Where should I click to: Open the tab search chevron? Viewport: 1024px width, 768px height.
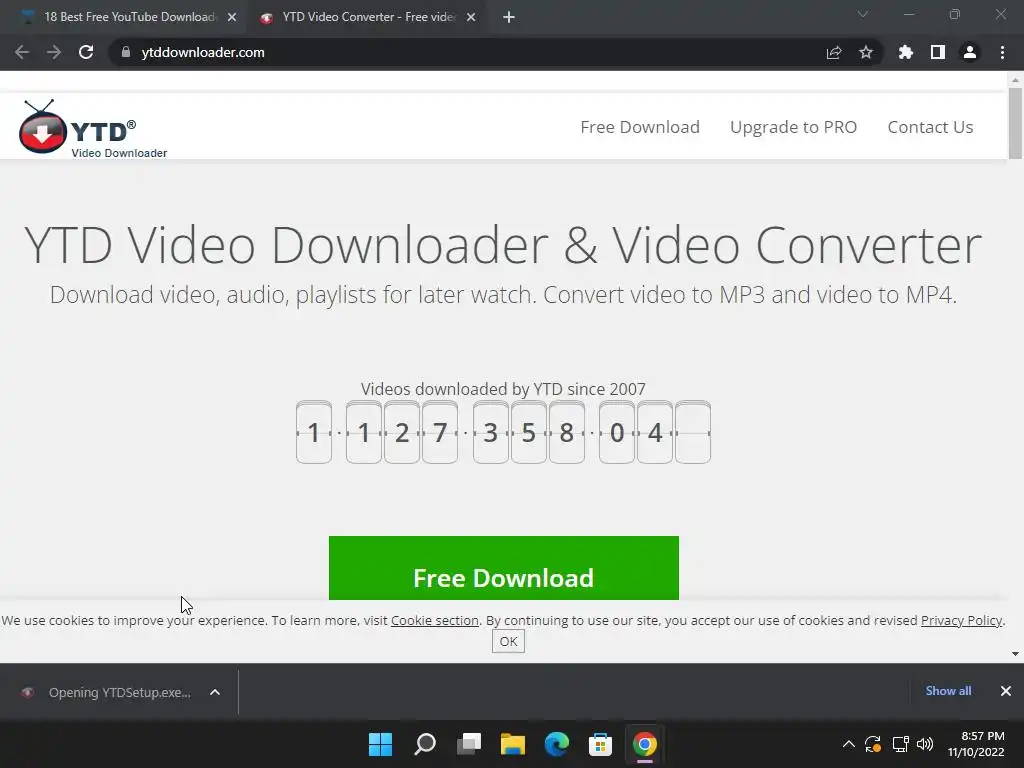point(863,14)
